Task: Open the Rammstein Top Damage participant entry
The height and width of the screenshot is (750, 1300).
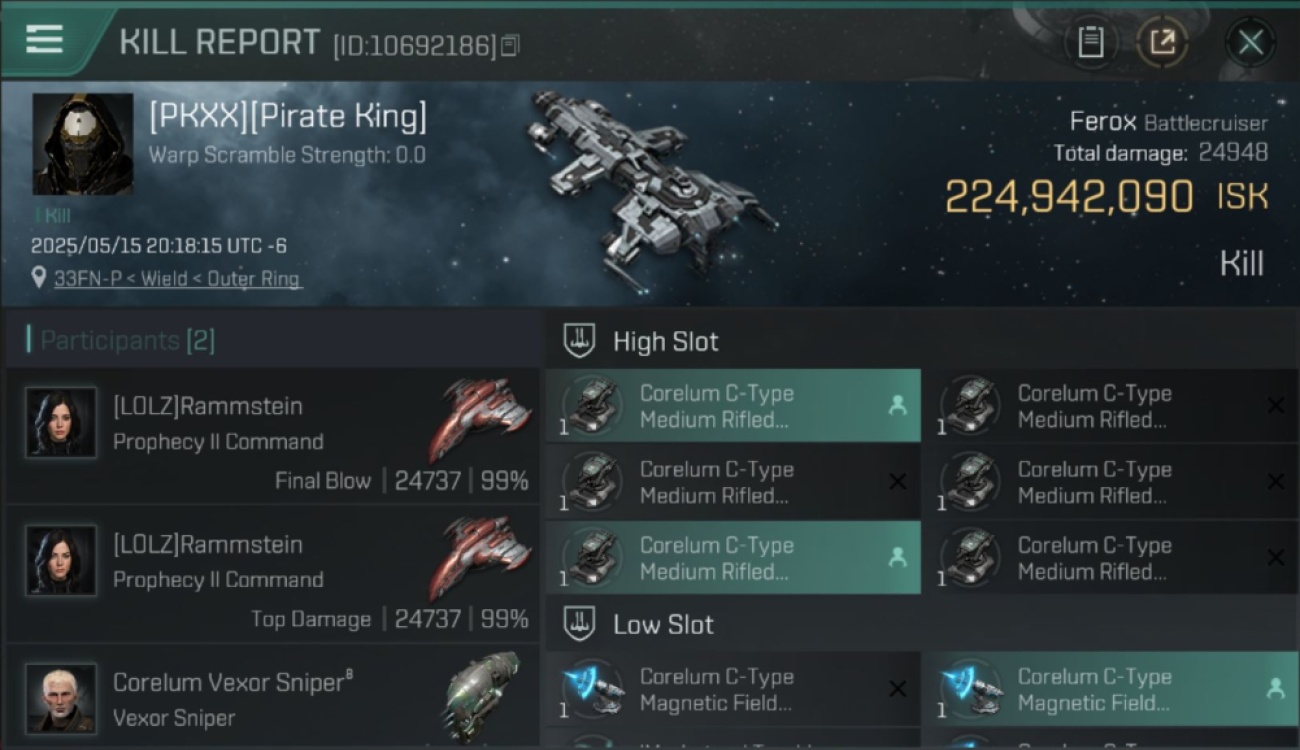Action: tap(272, 573)
